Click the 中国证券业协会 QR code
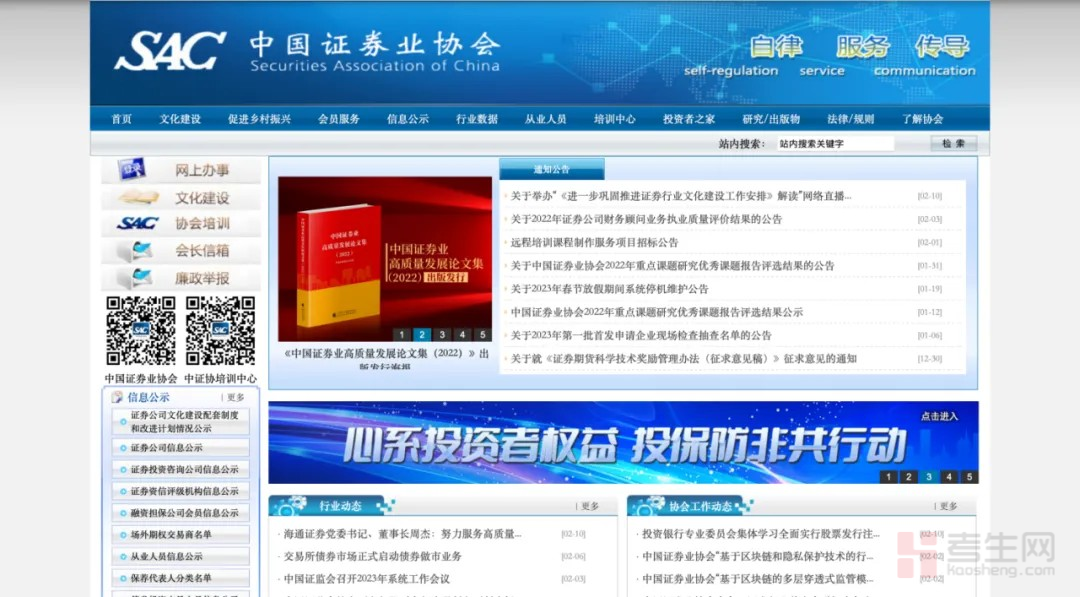Image resolution: width=1080 pixels, height=597 pixels. coord(141,331)
